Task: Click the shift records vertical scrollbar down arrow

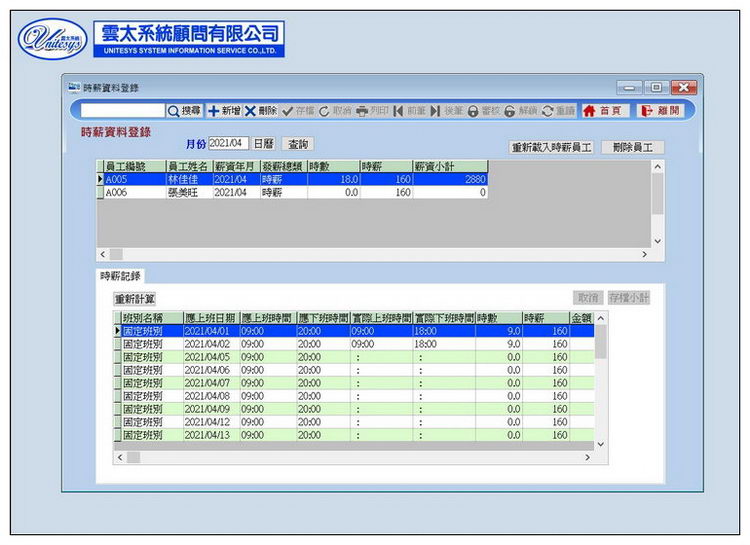Action: [601, 443]
